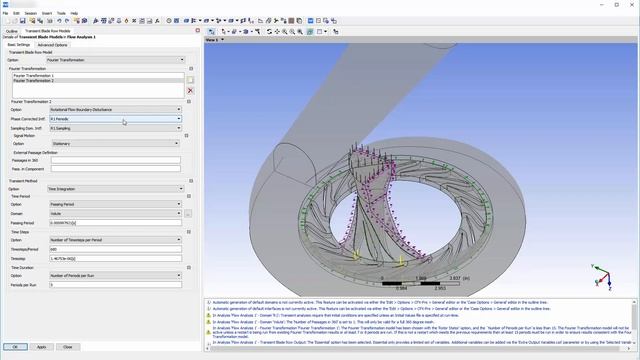Click the Undo toolbar icon

pyautogui.click(x=59, y=20)
